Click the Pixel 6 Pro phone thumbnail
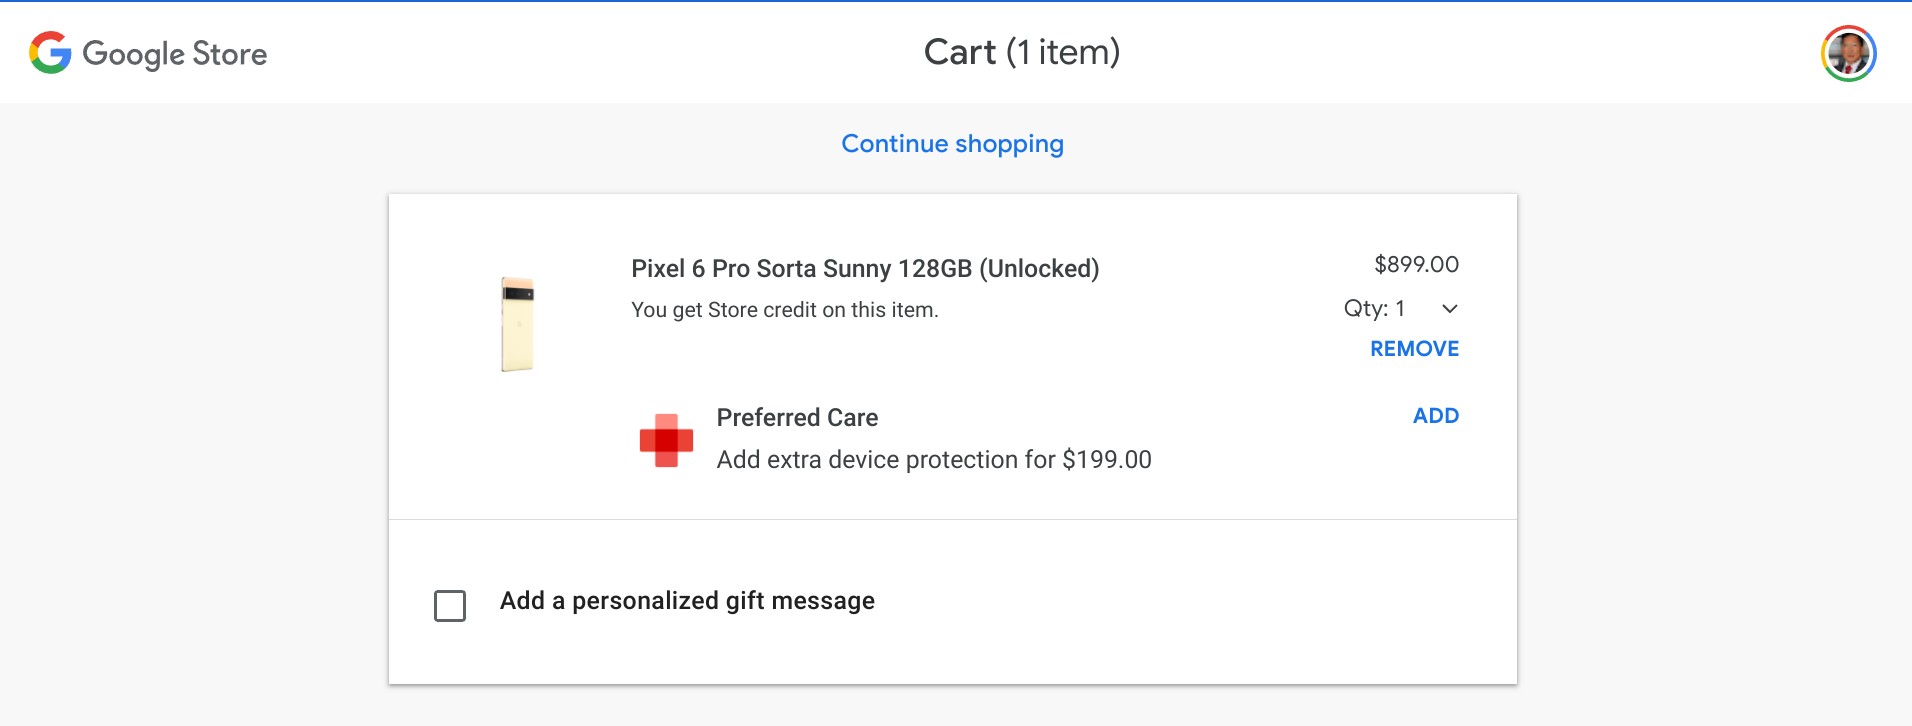 (517, 324)
